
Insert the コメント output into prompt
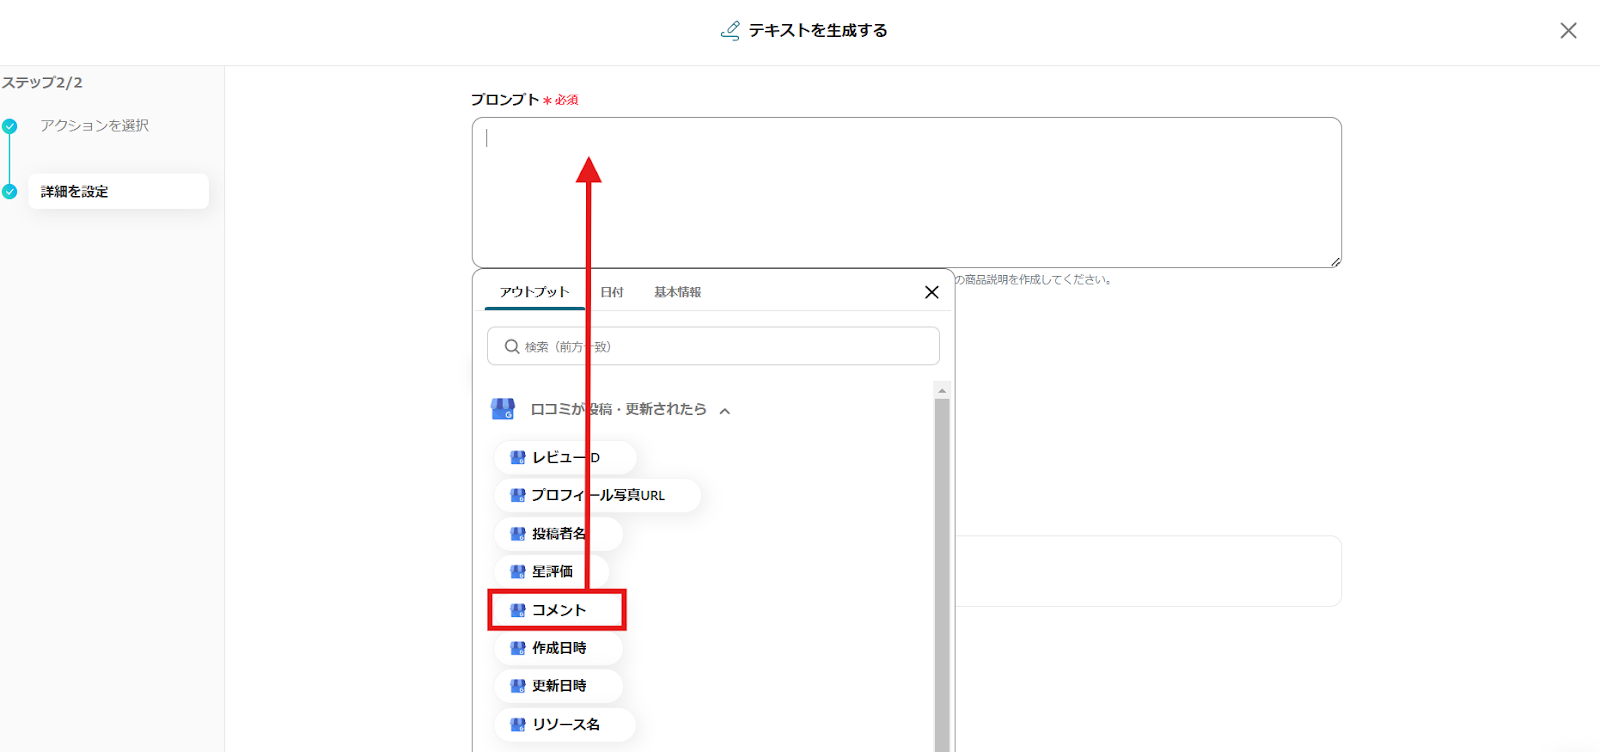(x=557, y=610)
